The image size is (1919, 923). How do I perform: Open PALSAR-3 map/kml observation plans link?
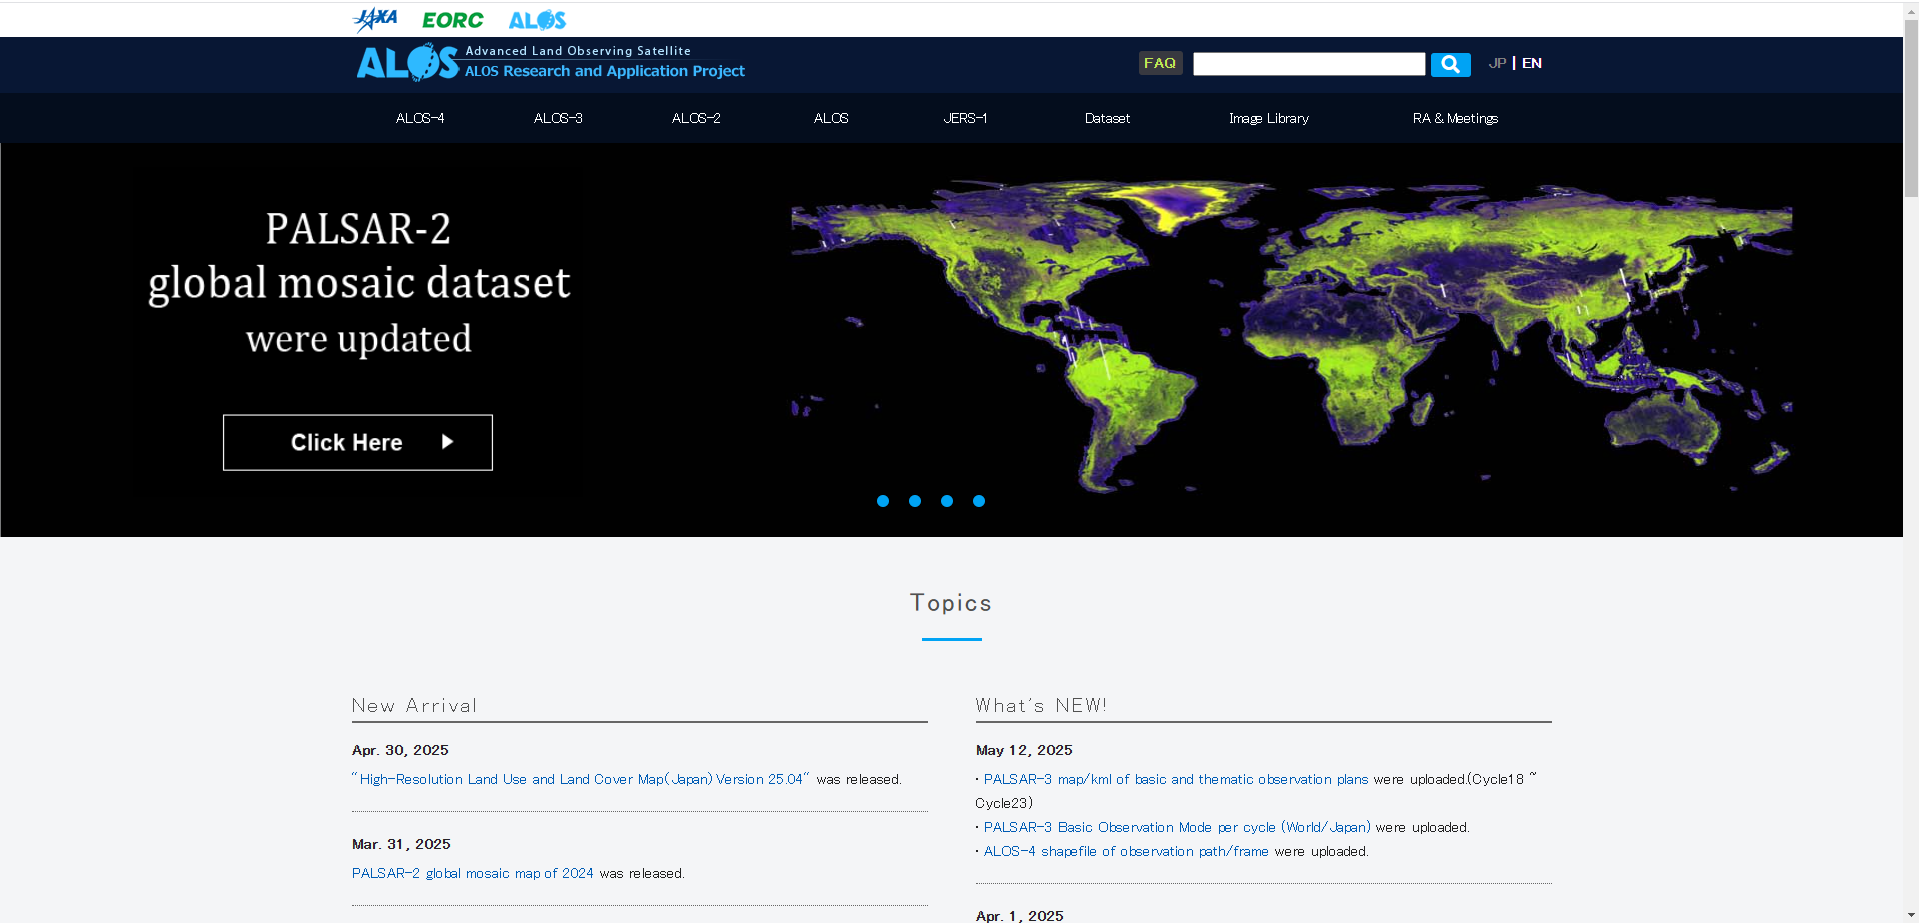(1176, 779)
